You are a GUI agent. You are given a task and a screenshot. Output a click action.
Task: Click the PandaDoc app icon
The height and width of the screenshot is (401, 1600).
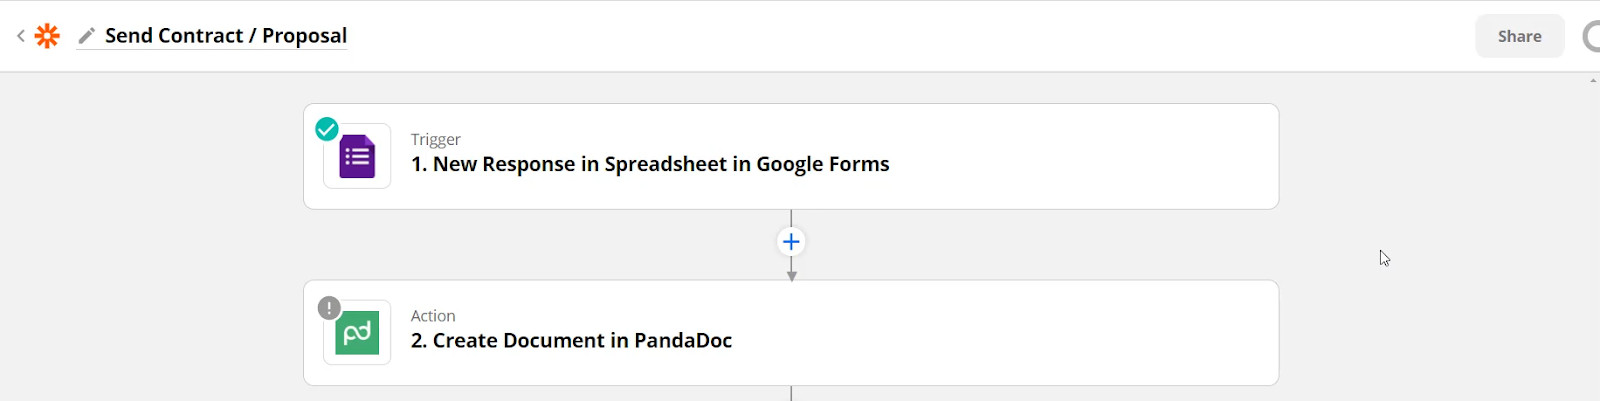357,333
